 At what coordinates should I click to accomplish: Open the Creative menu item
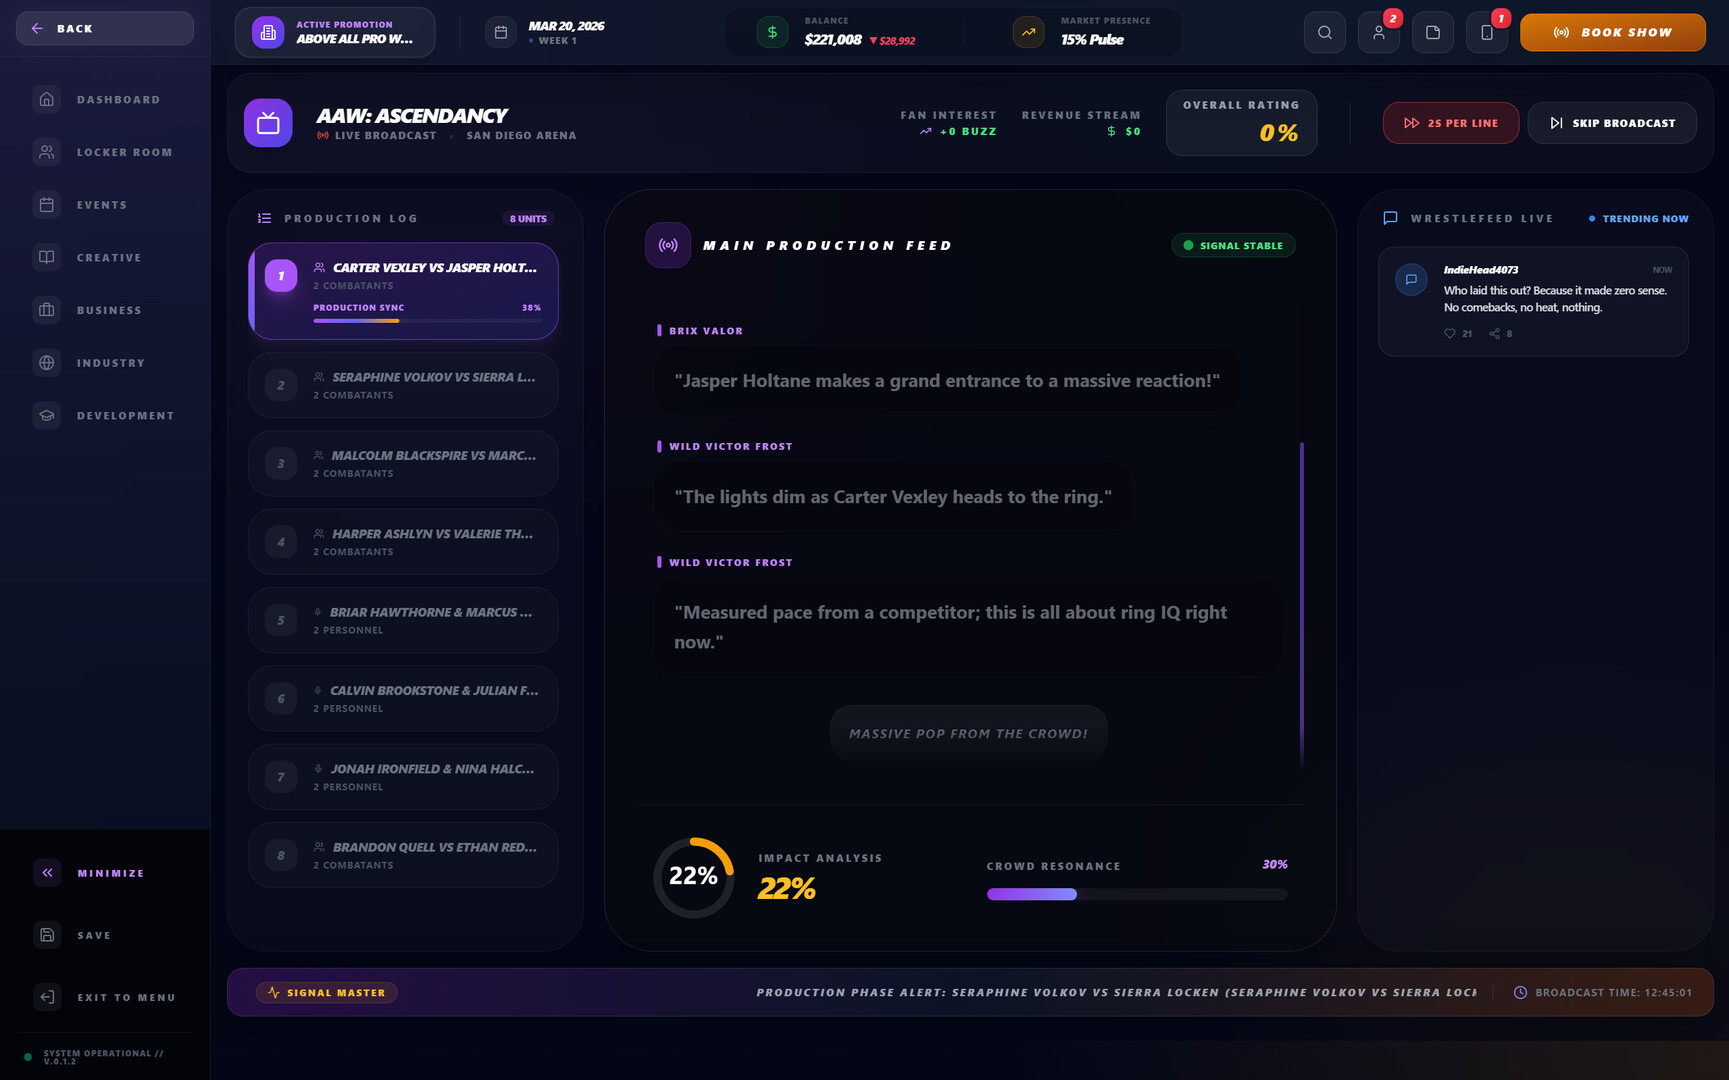point(105,257)
